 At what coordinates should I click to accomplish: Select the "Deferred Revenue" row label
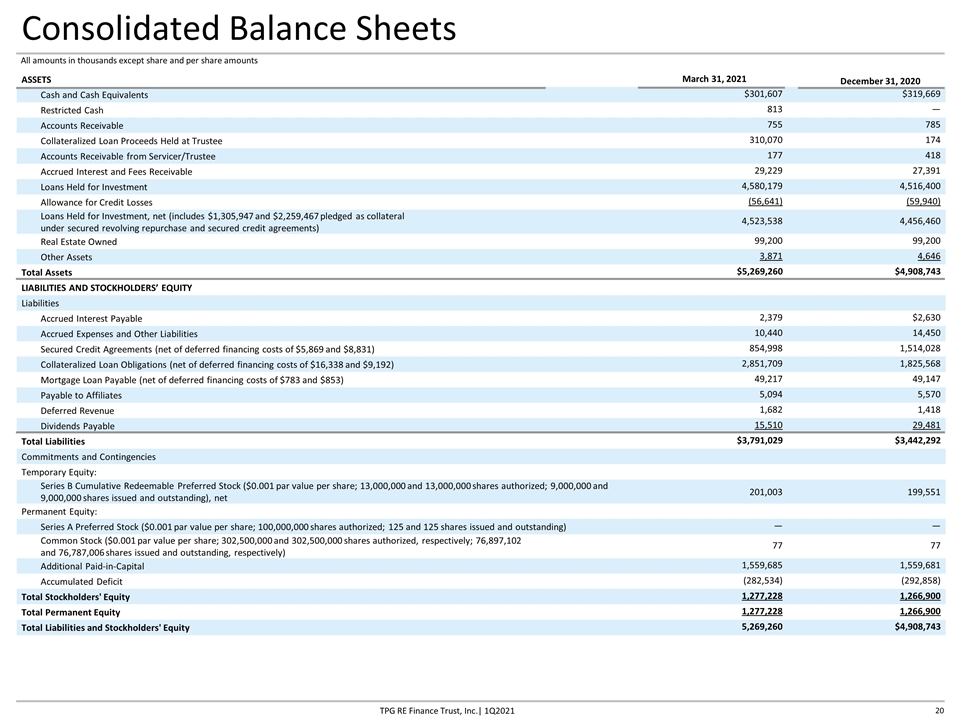point(77,411)
